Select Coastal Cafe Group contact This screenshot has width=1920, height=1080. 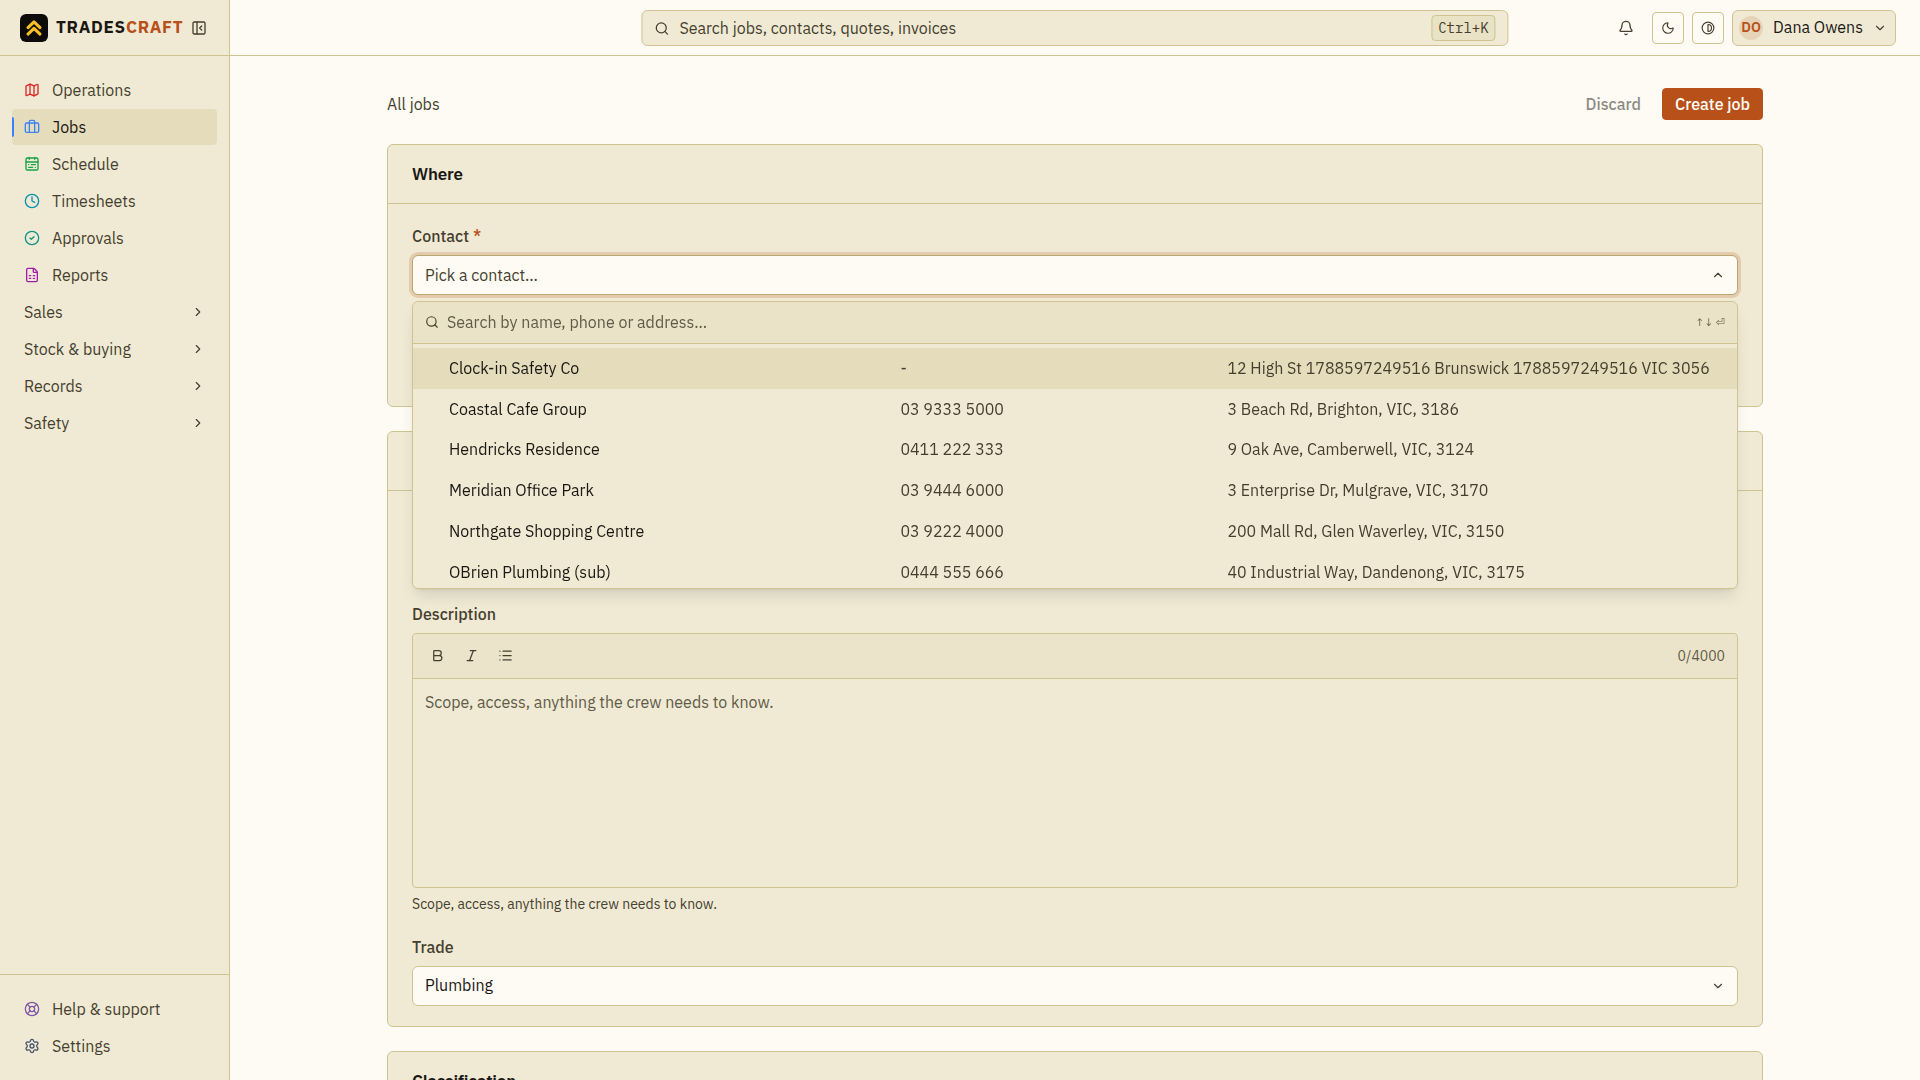point(1074,409)
